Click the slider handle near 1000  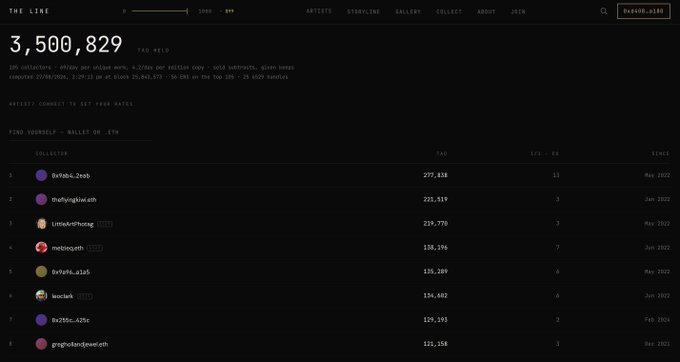tap(187, 11)
